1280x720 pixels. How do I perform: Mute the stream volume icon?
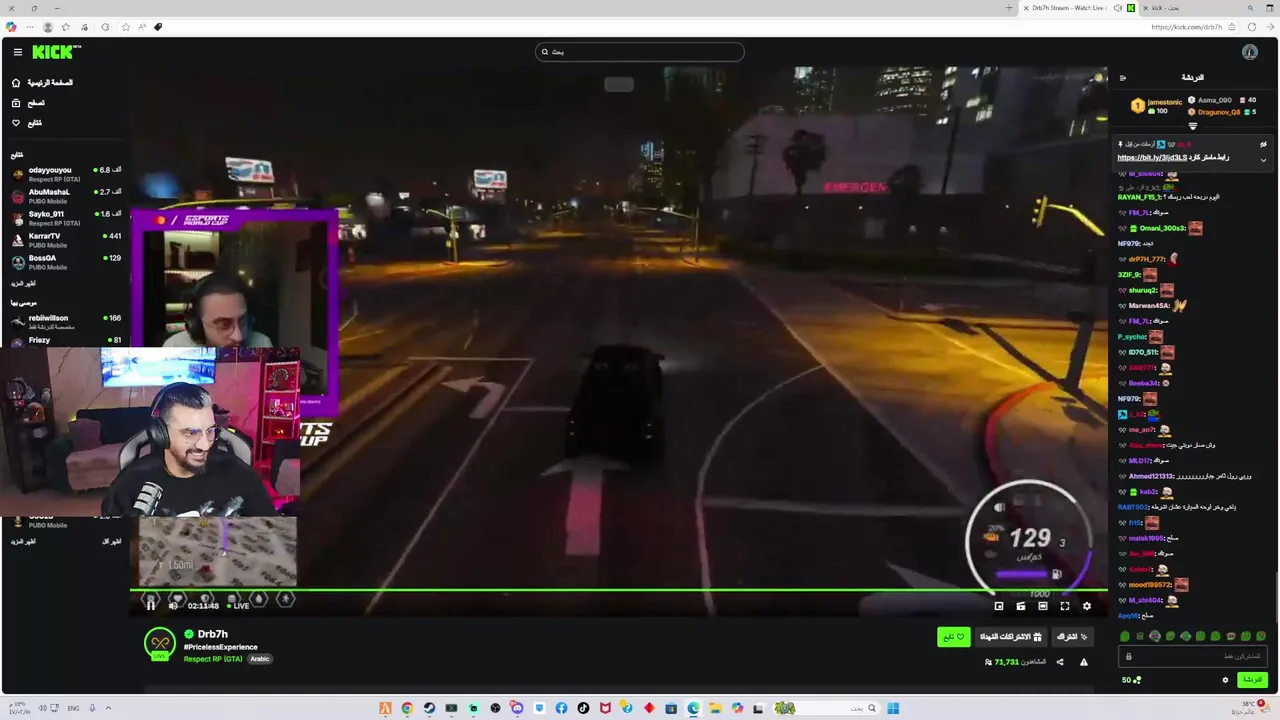(174, 604)
